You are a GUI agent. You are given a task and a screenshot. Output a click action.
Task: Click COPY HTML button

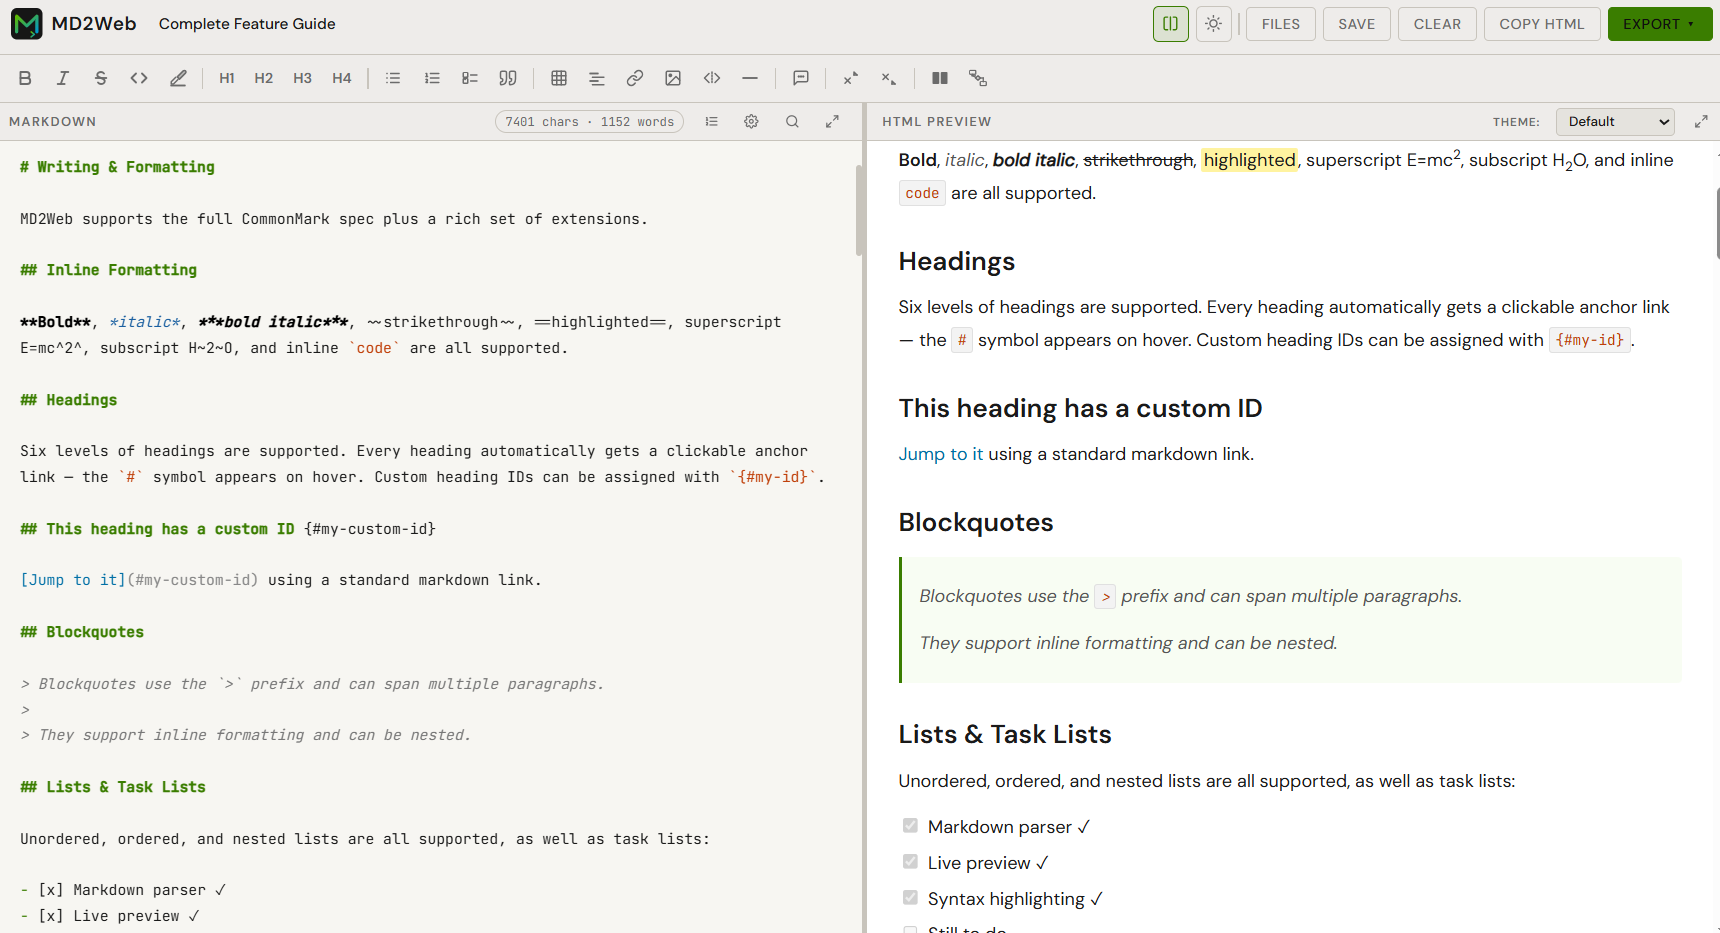coord(1541,23)
